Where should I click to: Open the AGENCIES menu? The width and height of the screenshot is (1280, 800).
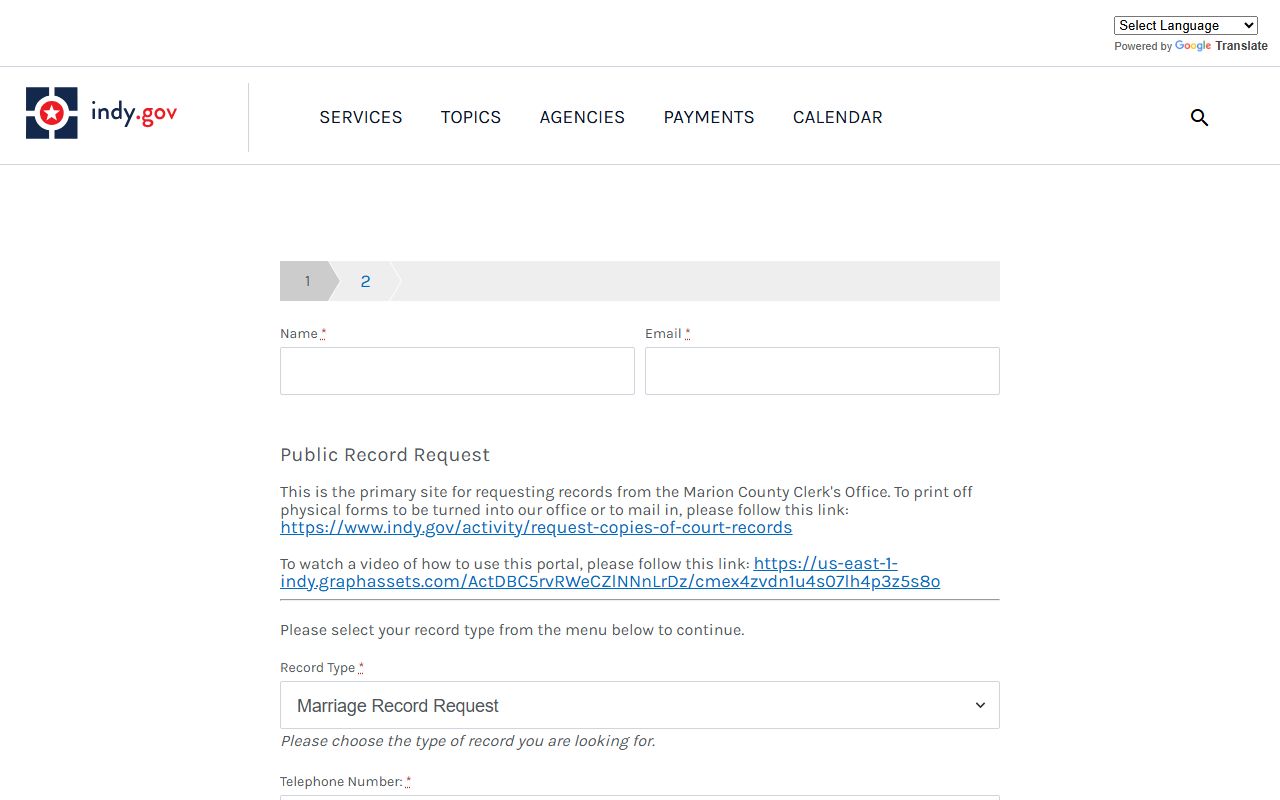click(x=582, y=117)
